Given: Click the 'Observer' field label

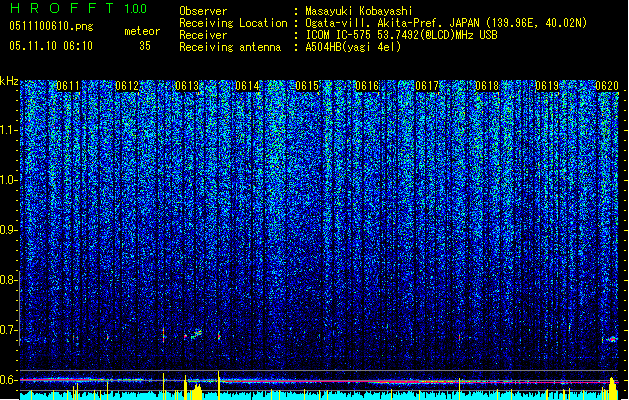Looking at the screenshot, I should coord(203,11).
